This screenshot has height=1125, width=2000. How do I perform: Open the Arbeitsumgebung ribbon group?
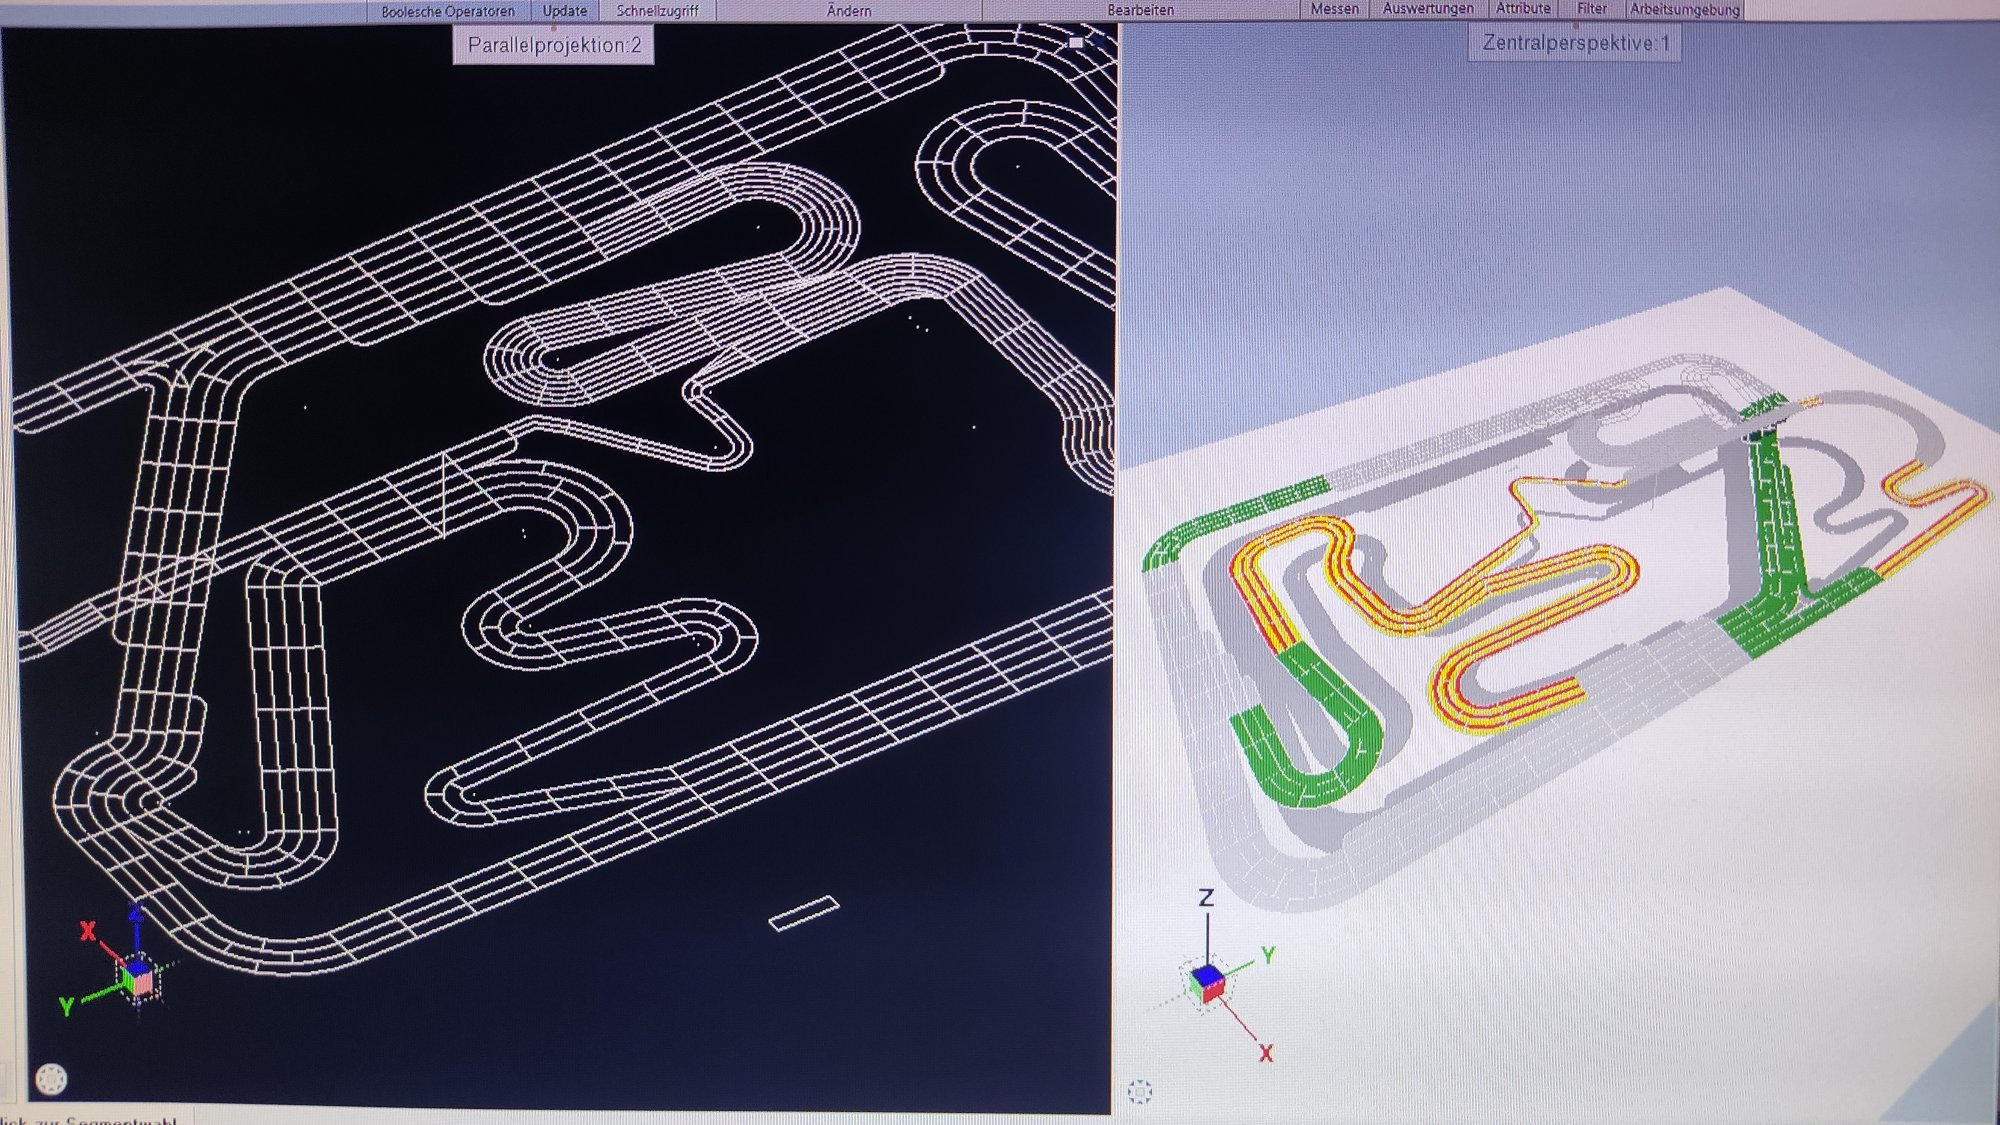1685,10
